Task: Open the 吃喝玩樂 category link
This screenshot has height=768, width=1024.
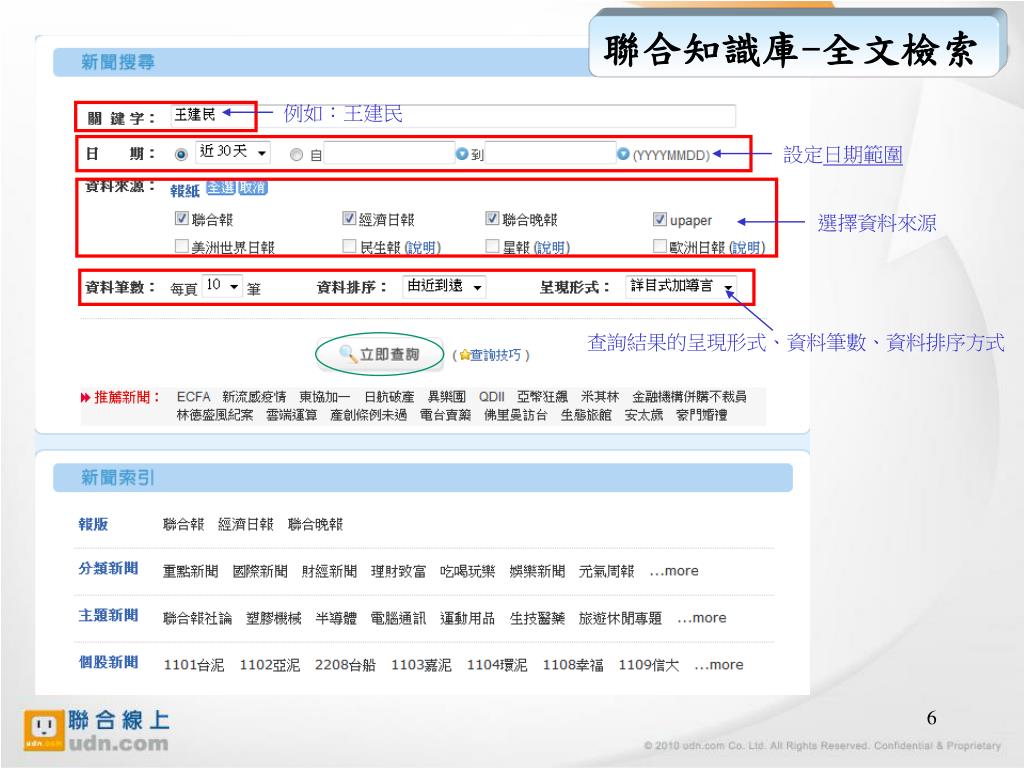Action: tap(468, 571)
